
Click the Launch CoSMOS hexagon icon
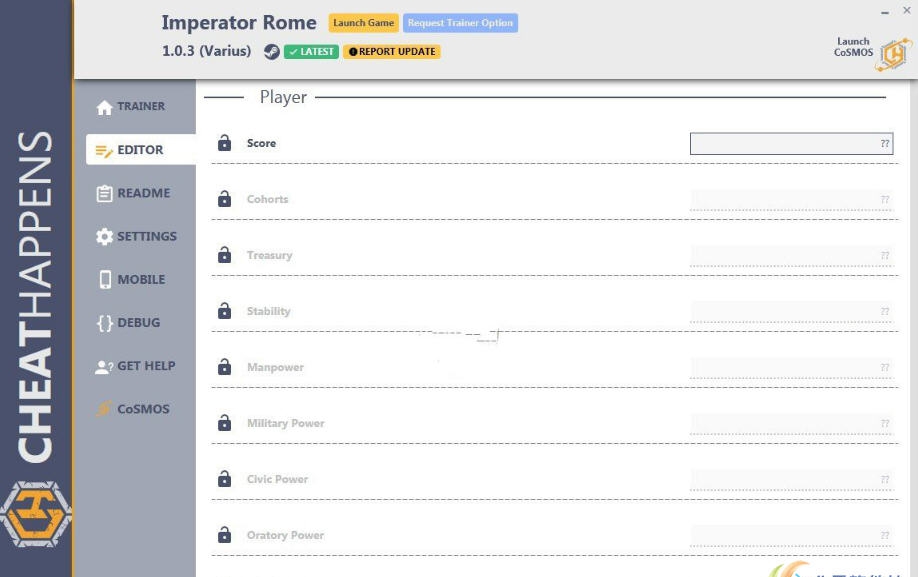click(x=894, y=54)
